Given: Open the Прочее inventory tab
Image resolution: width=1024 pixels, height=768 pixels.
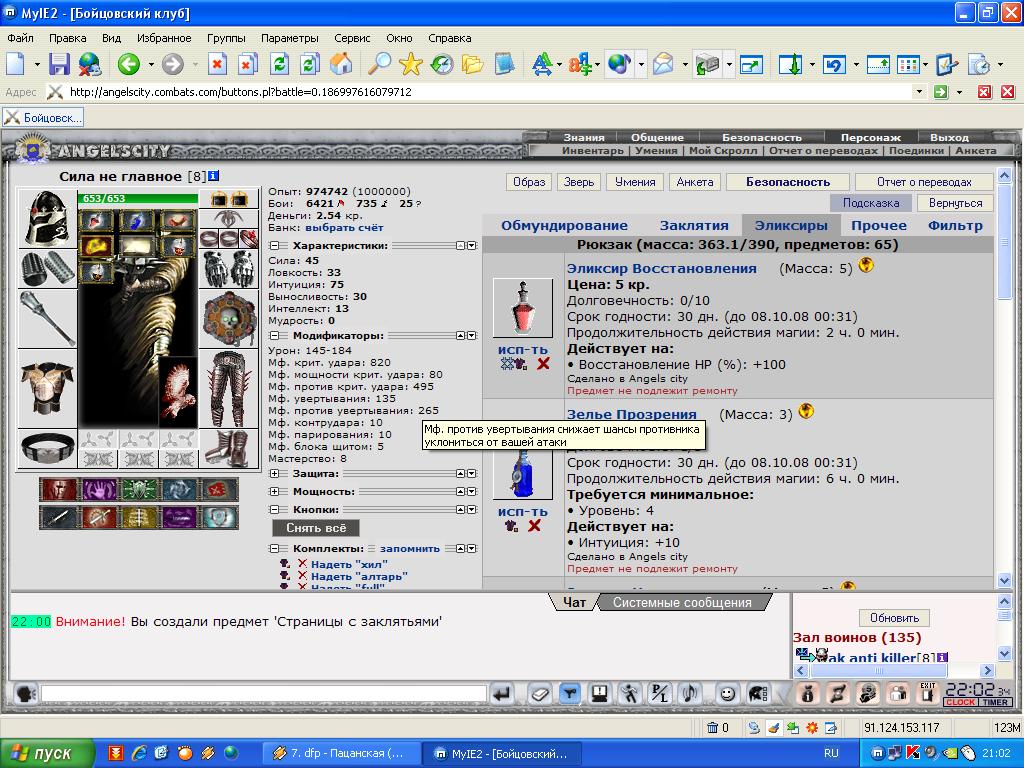Looking at the screenshot, I should coord(878,225).
